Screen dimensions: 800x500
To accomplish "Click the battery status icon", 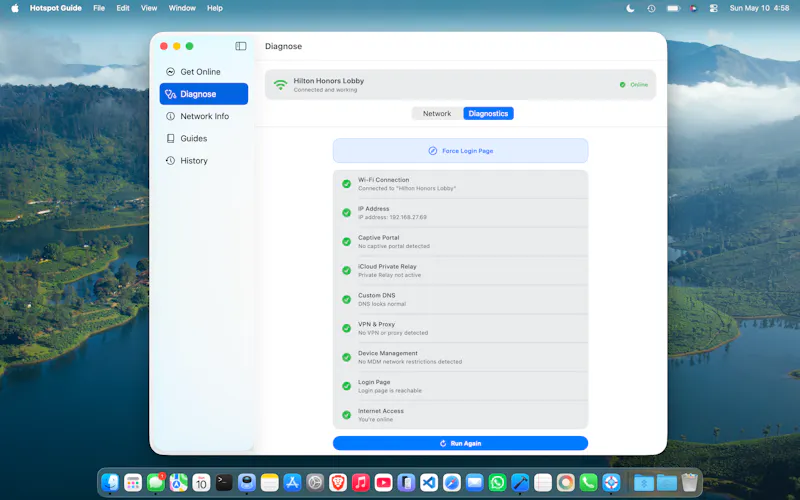I will [673, 8].
